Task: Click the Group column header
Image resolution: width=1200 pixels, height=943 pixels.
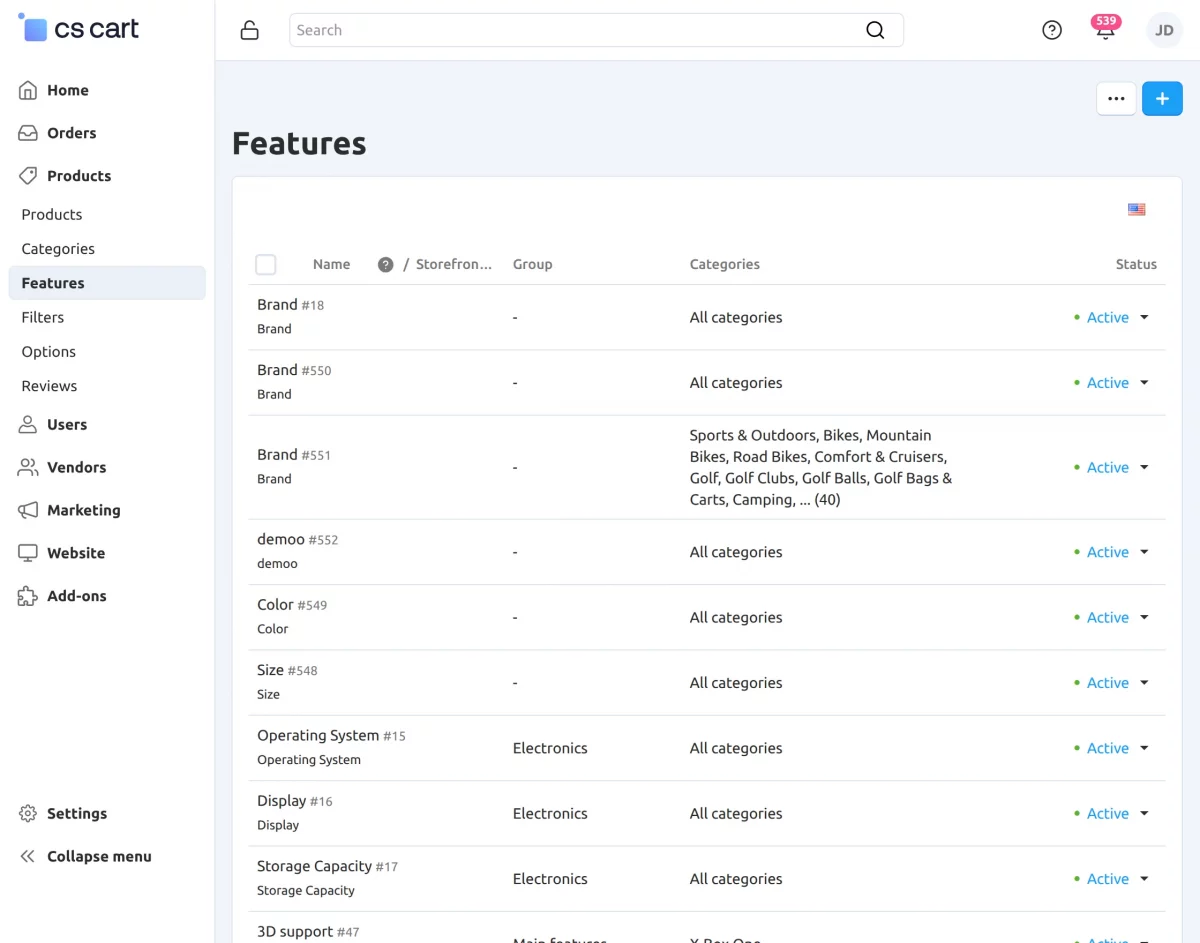Action: tap(532, 265)
